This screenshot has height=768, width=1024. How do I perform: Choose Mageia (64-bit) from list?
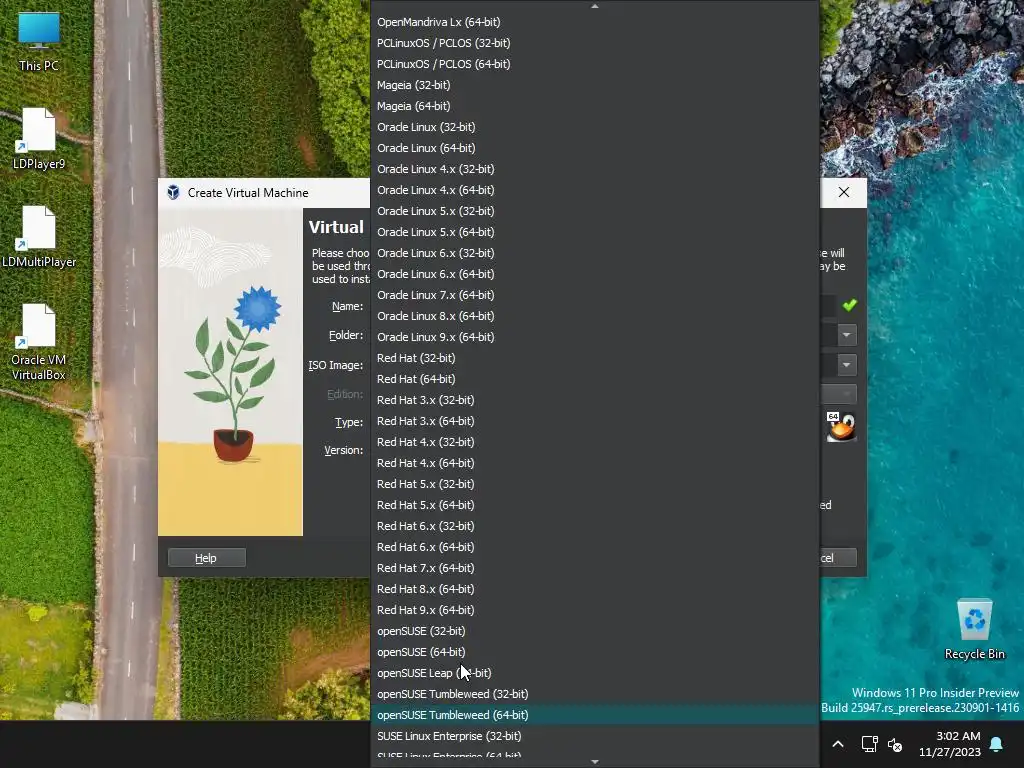[x=594, y=106]
